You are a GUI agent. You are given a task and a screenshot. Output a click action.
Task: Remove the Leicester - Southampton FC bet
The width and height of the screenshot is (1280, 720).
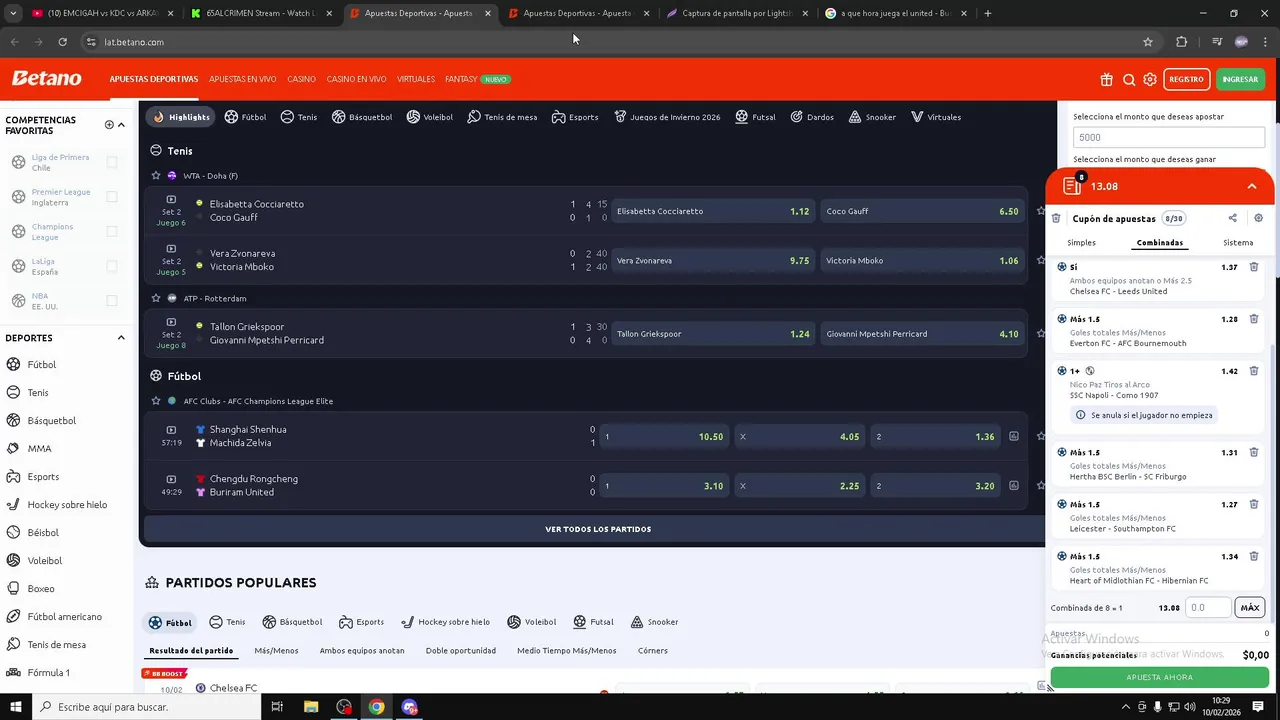click(x=1254, y=504)
